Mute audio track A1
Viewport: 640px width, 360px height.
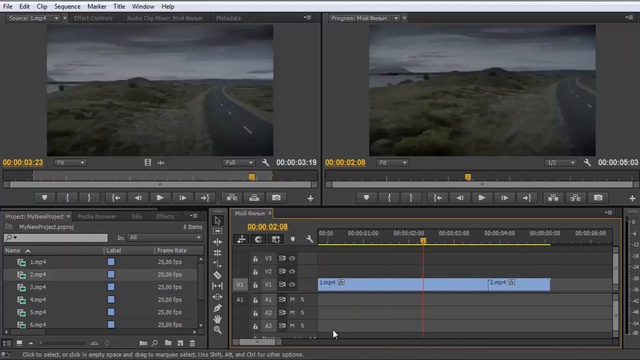tap(292, 300)
